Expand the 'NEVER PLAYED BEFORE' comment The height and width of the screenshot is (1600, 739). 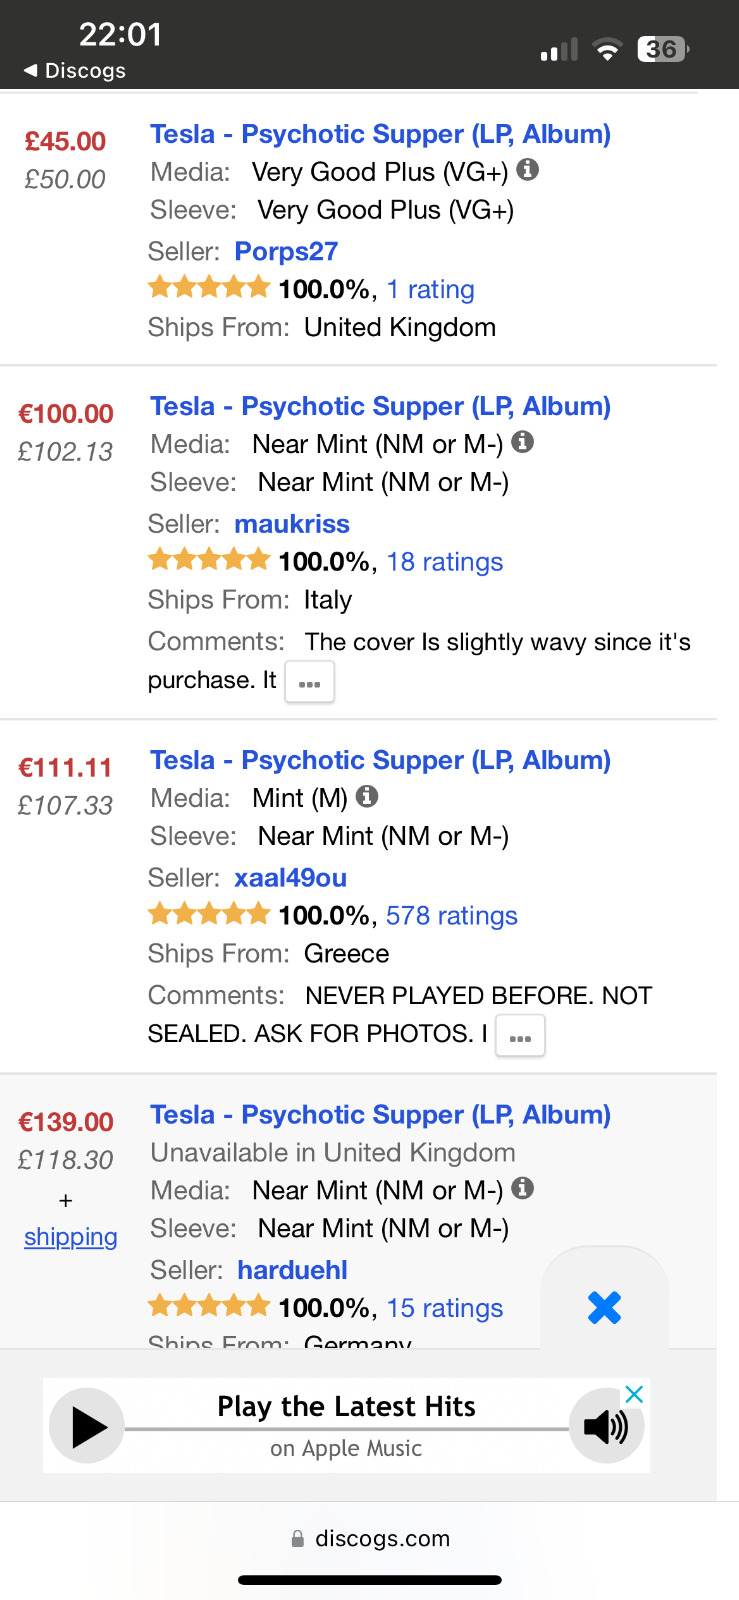[x=520, y=1037]
